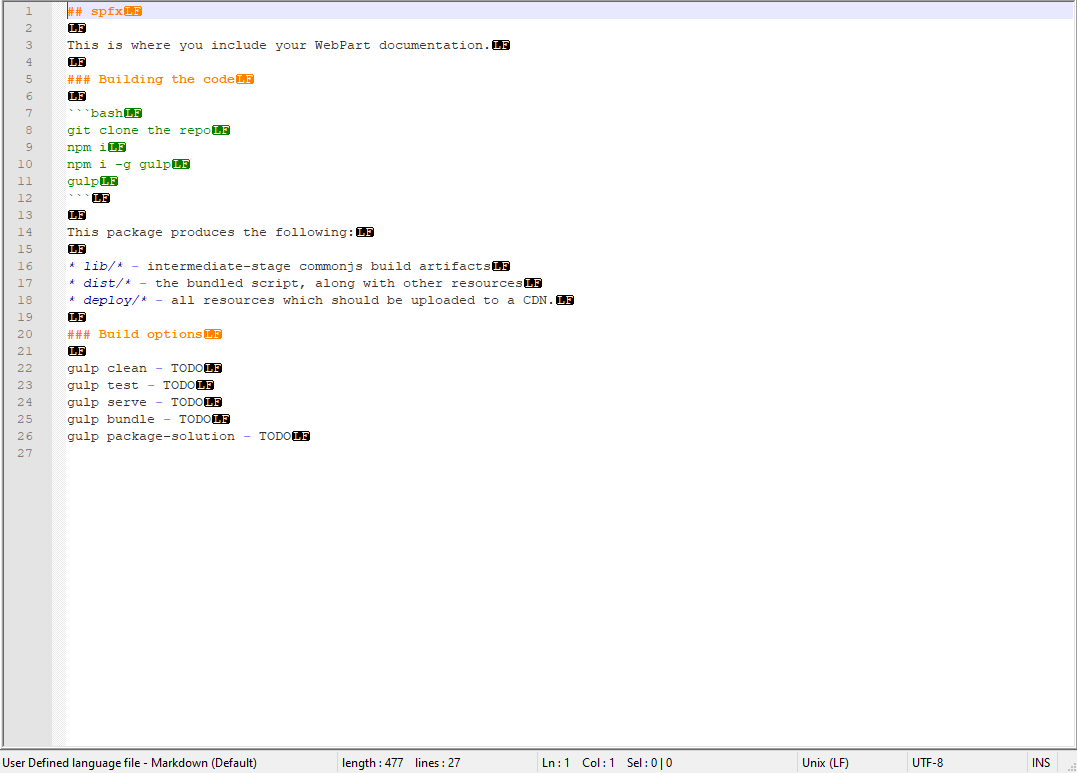The height and width of the screenshot is (773, 1077).
Task: Click the 'gulp bundle - TODO' line
Action: pyautogui.click(x=139, y=419)
